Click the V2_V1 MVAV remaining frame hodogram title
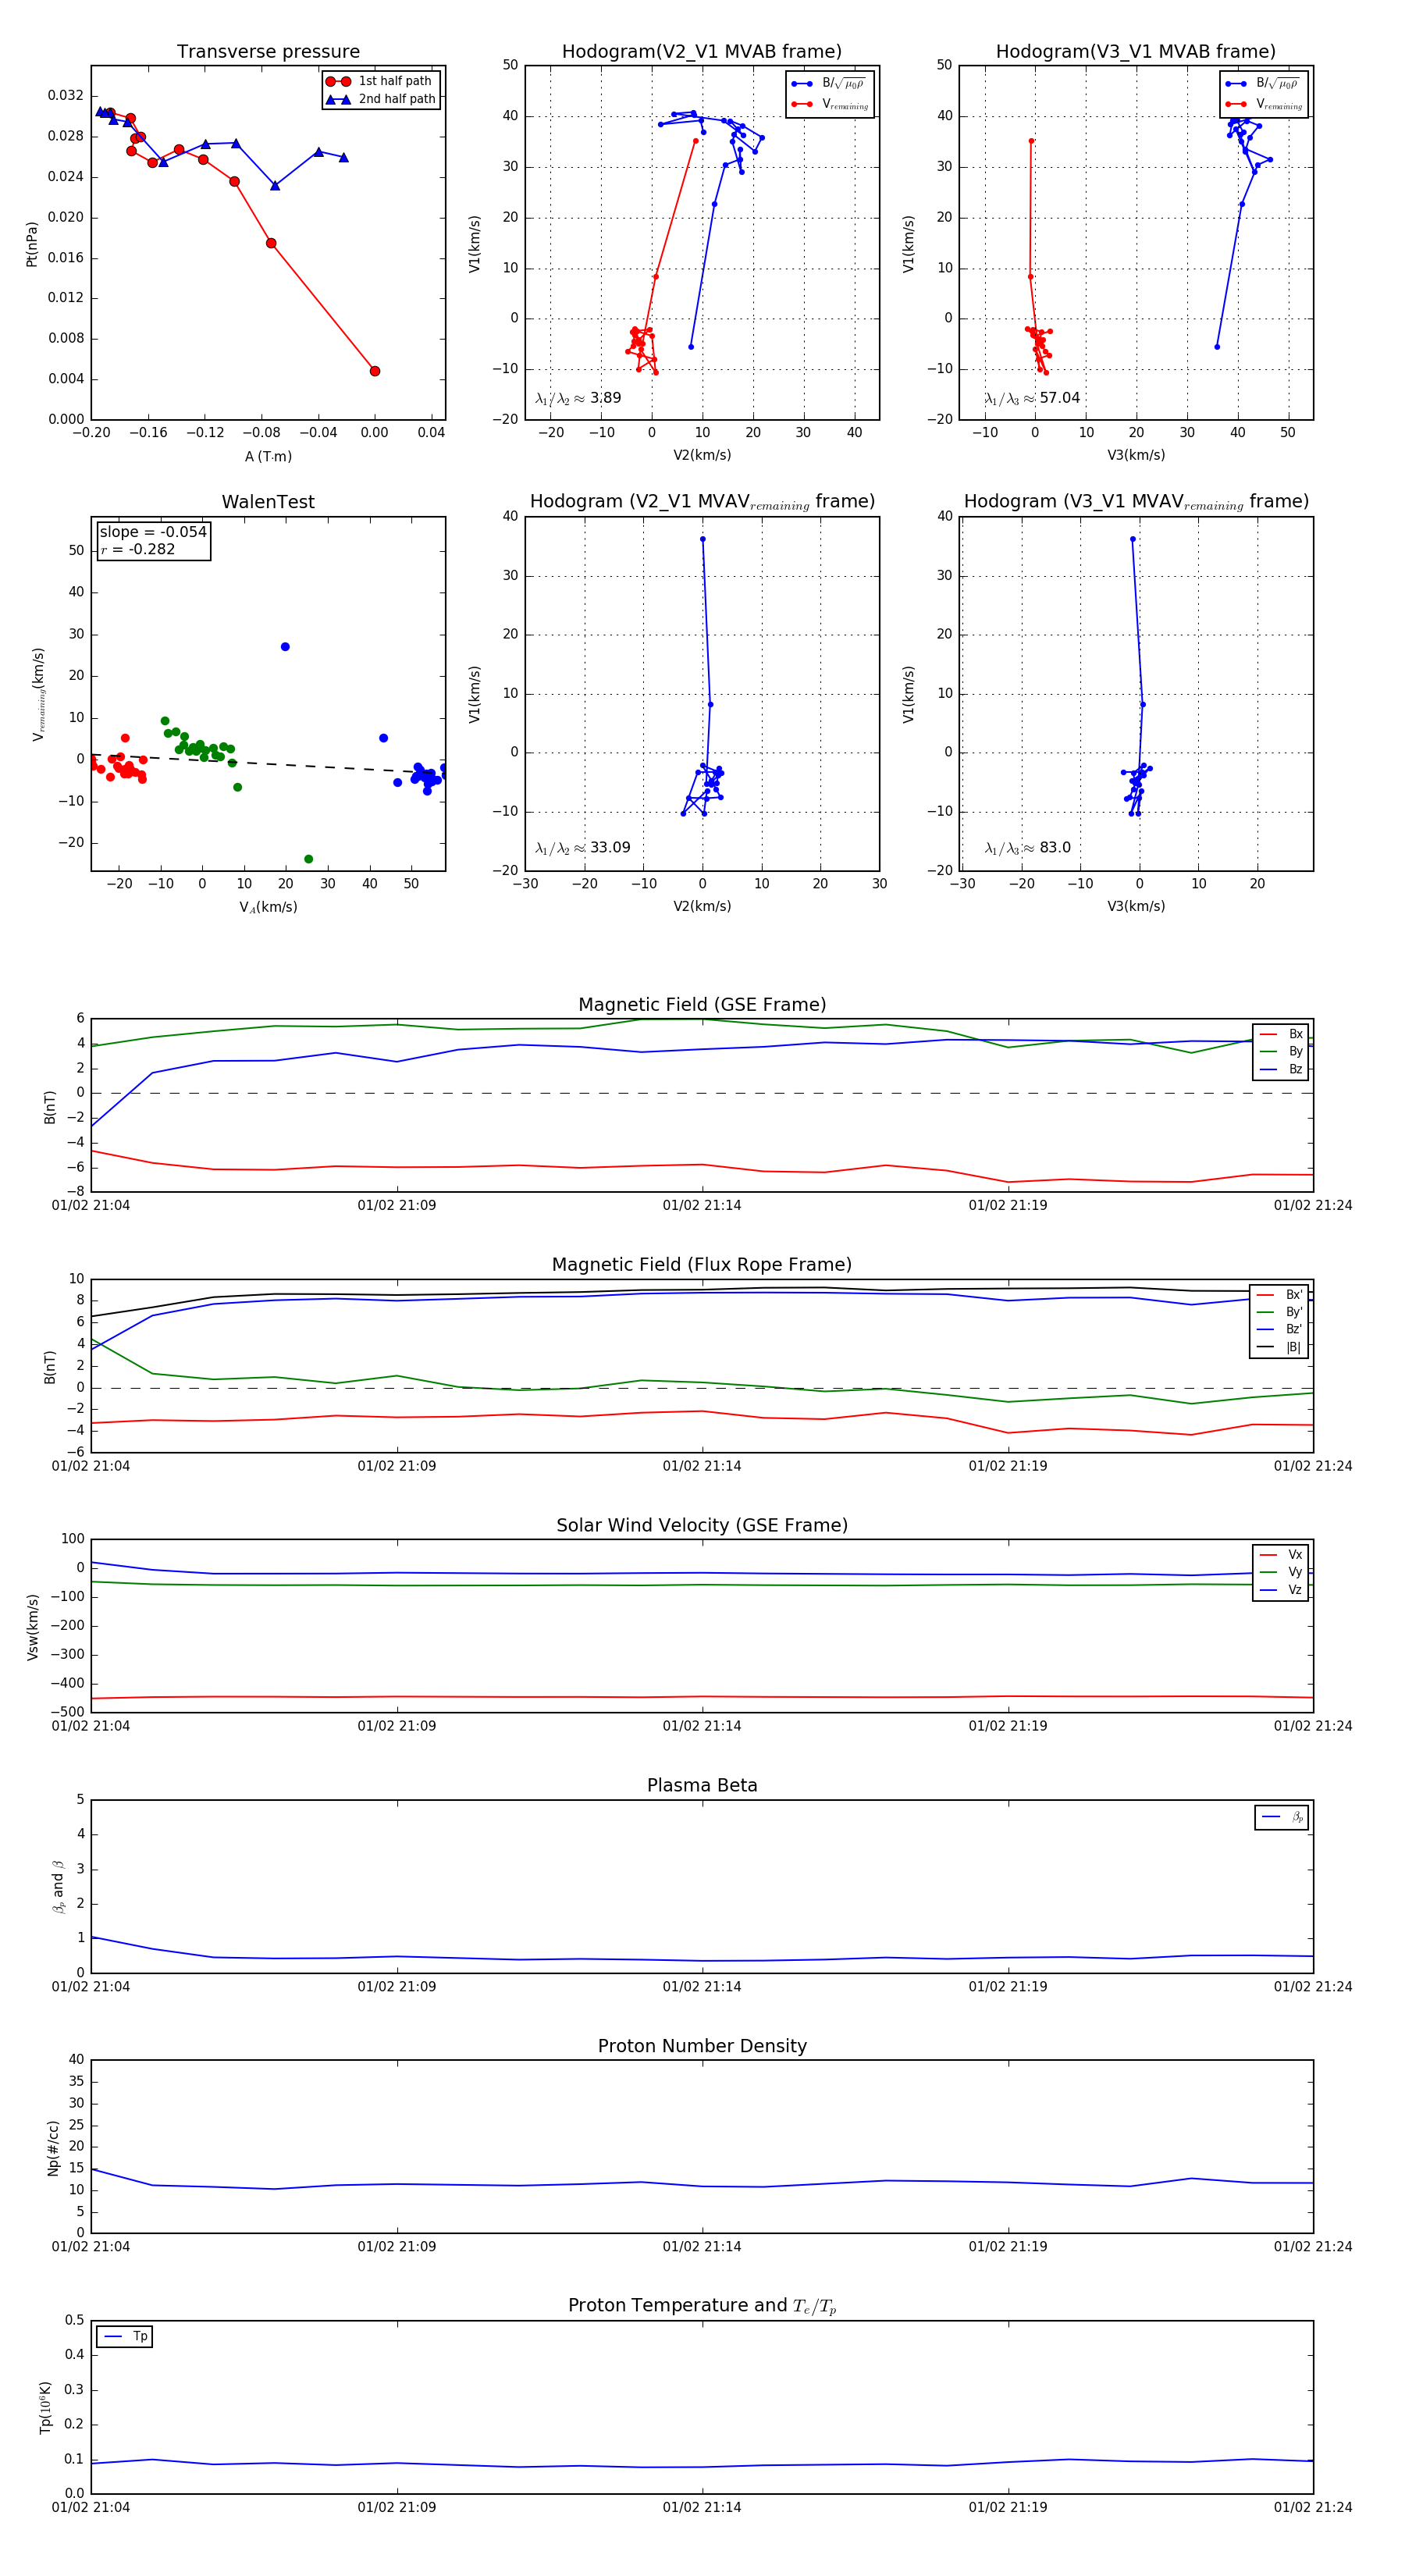This screenshot has height=2576, width=1405. click(x=702, y=502)
